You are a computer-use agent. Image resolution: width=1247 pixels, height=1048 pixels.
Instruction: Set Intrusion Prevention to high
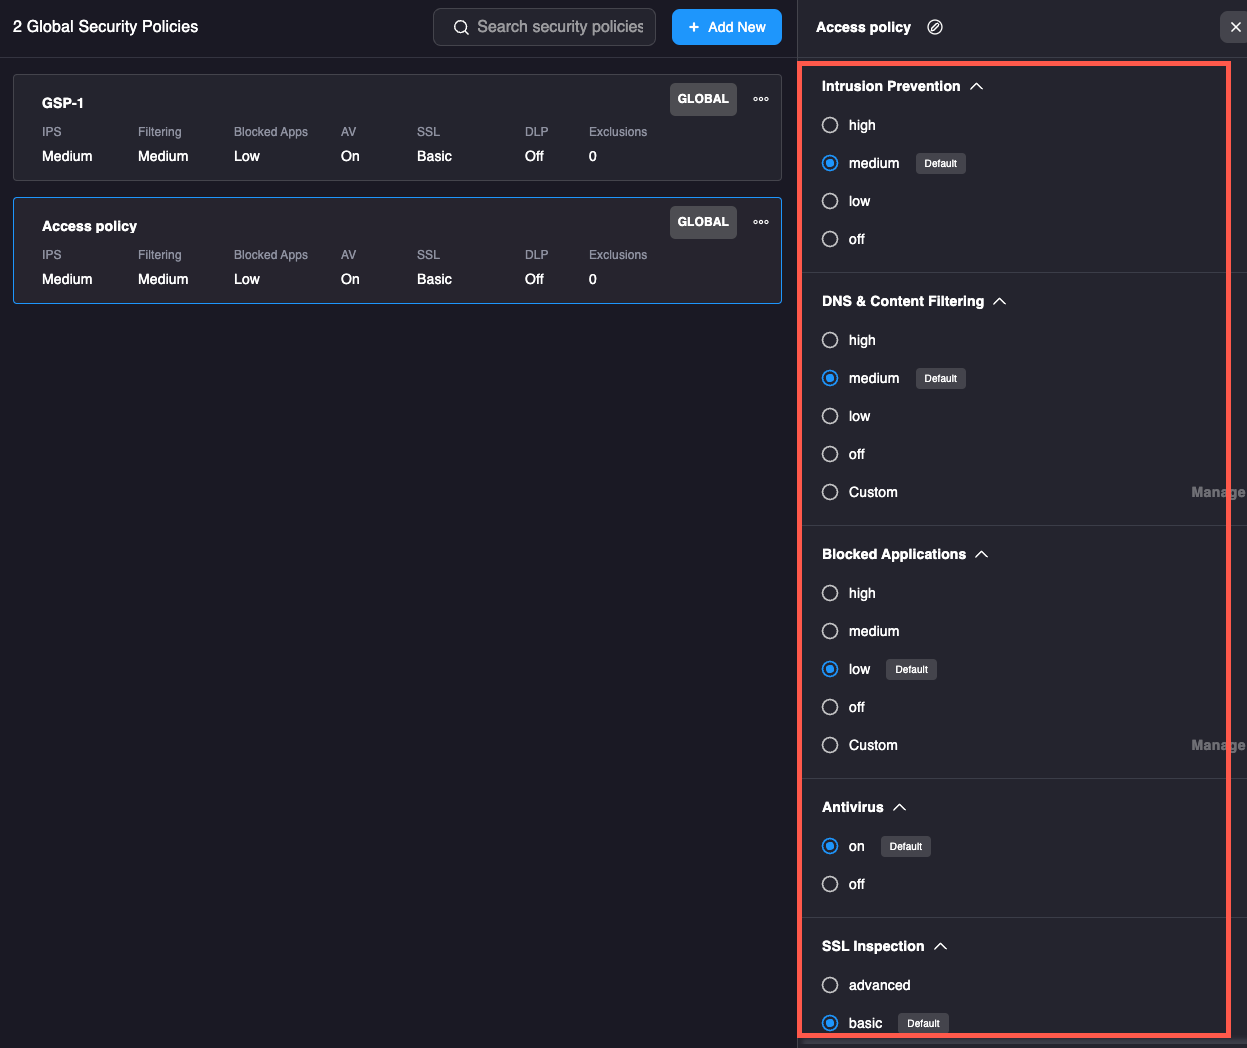(830, 125)
